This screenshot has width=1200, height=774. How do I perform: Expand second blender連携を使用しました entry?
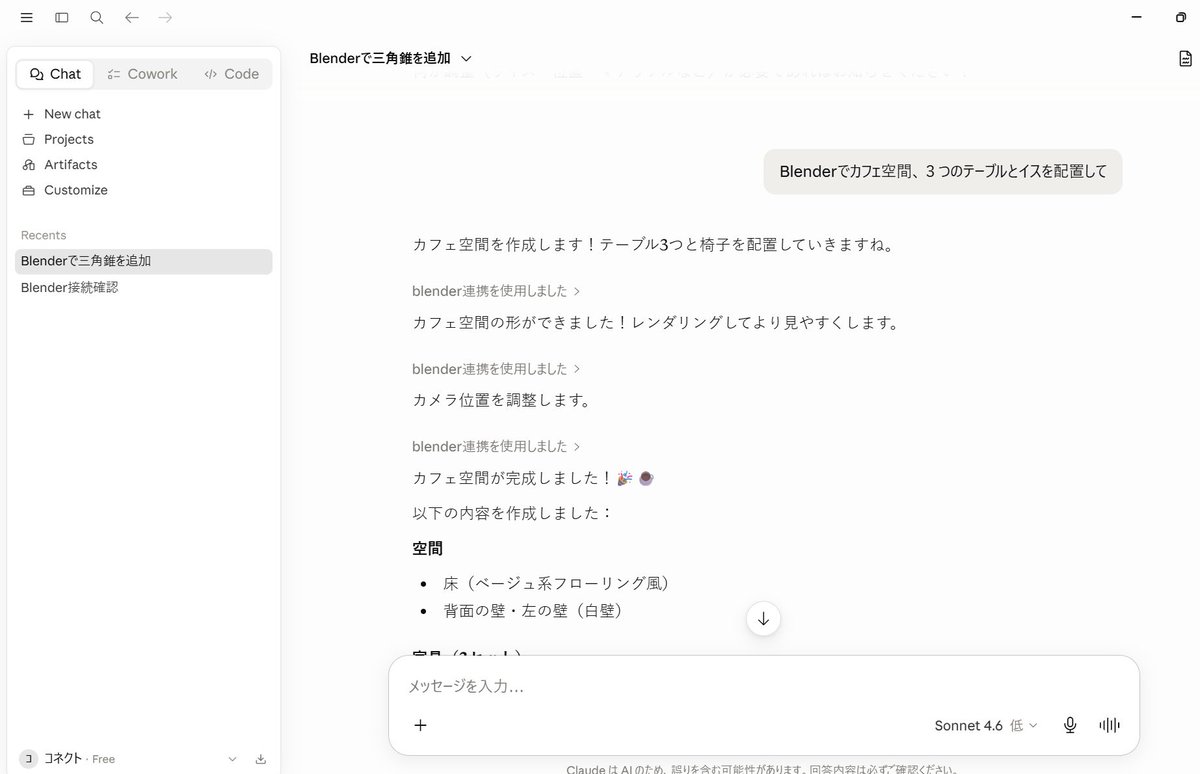pos(496,369)
